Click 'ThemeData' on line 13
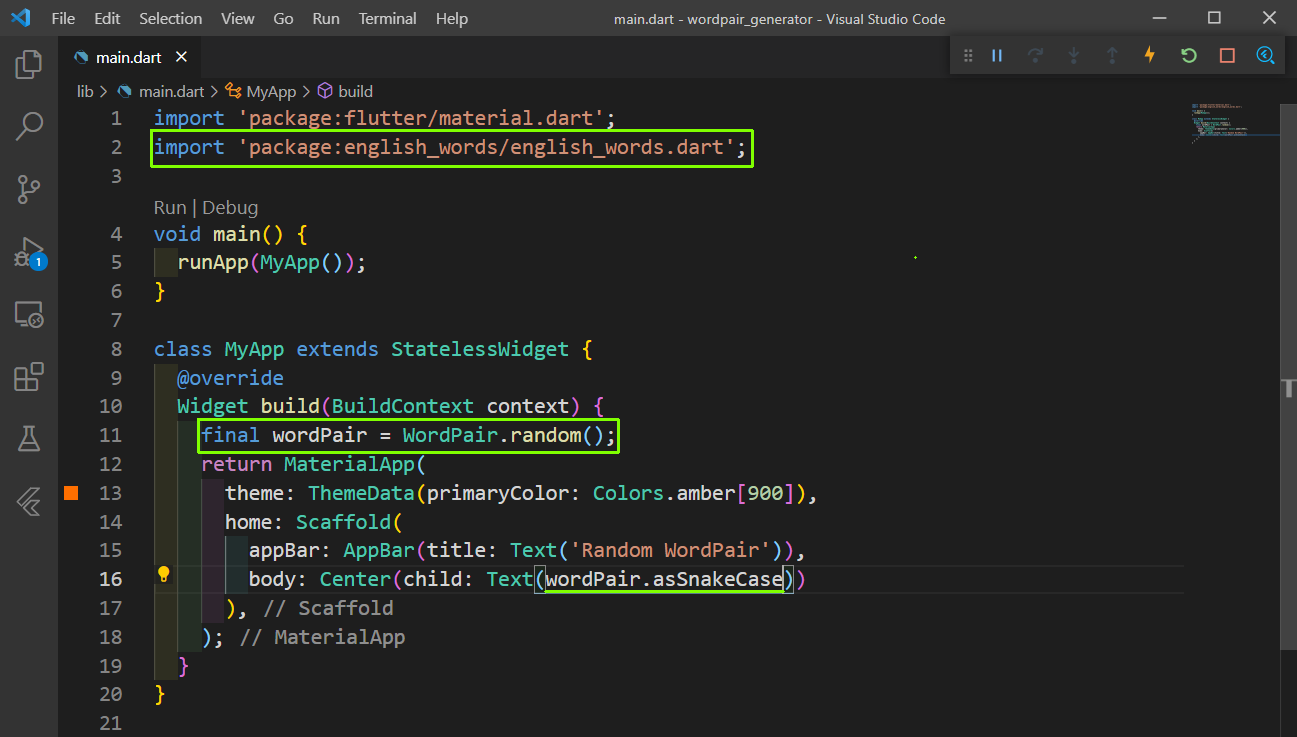The image size is (1297, 737). click(361, 493)
